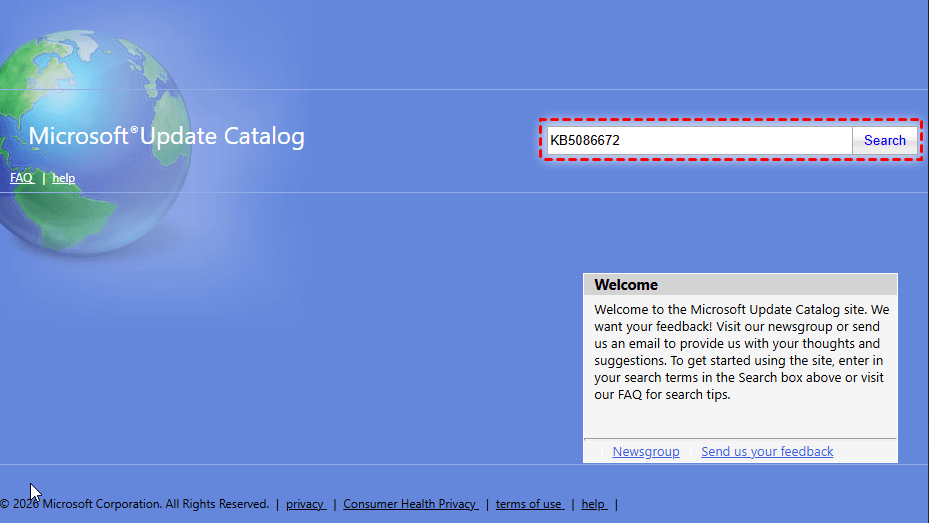Open Consumer Health Privacy link
This screenshot has width=929, height=523.
tap(411, 504)
